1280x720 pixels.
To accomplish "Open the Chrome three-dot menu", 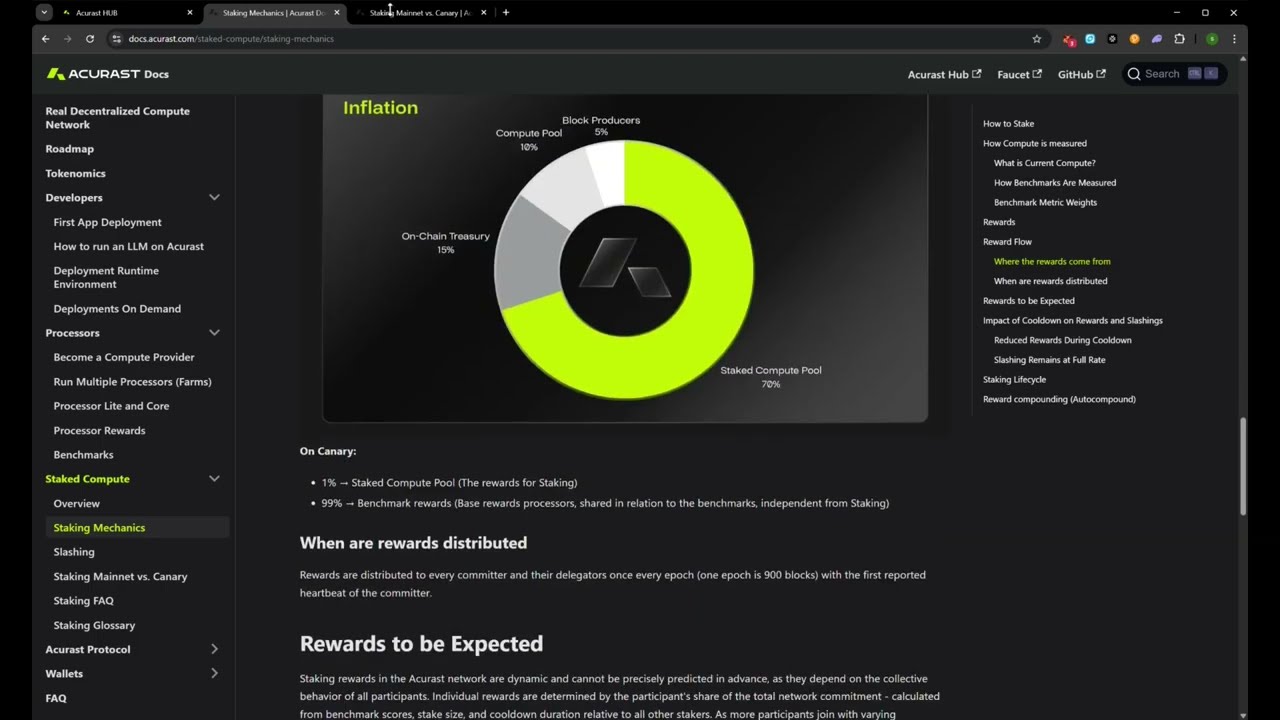I will click(1234, 39).
